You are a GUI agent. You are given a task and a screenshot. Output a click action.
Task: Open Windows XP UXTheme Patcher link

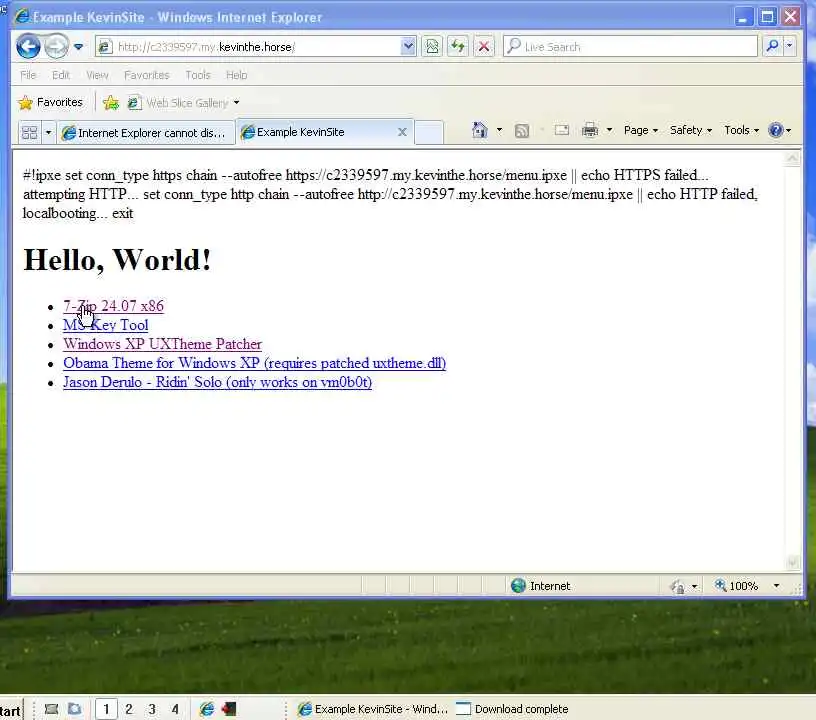tap(162, 344)
